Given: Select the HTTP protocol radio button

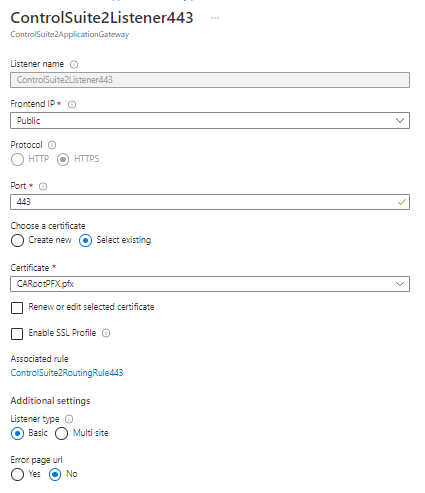Looking at the screenshot, I should (x=17, y=159).
